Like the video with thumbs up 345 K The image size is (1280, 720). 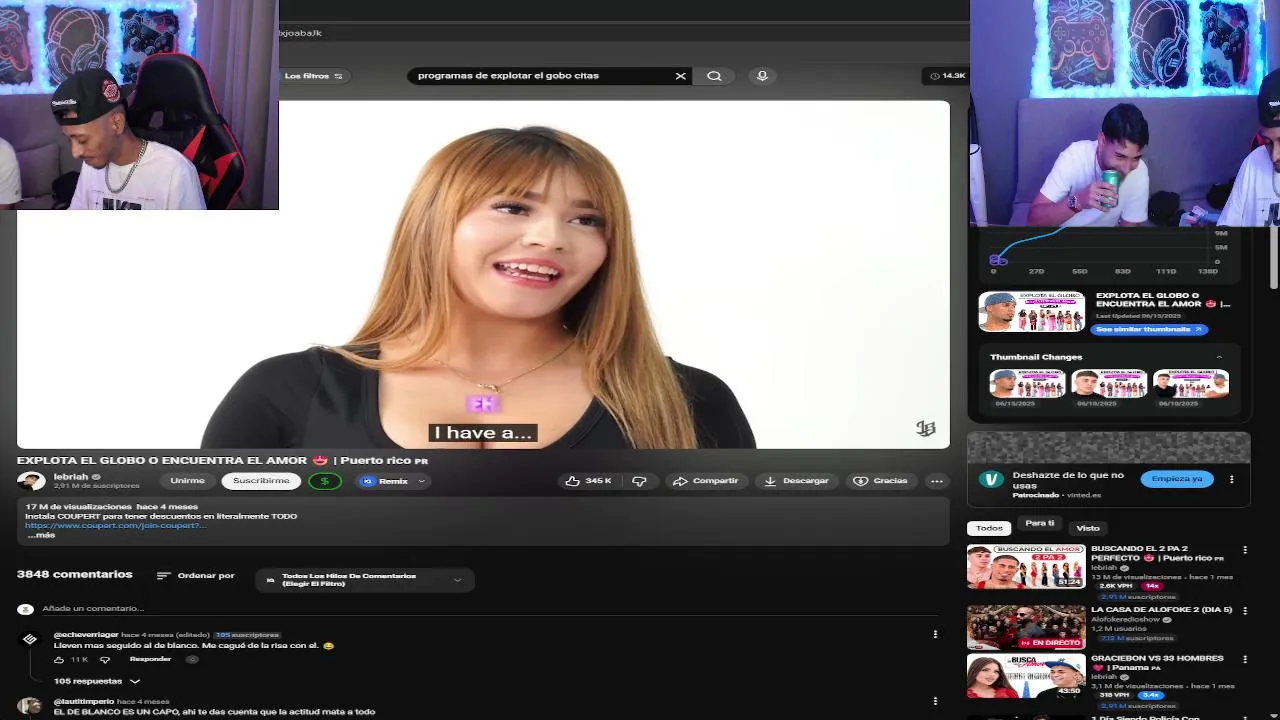point(588,481)
